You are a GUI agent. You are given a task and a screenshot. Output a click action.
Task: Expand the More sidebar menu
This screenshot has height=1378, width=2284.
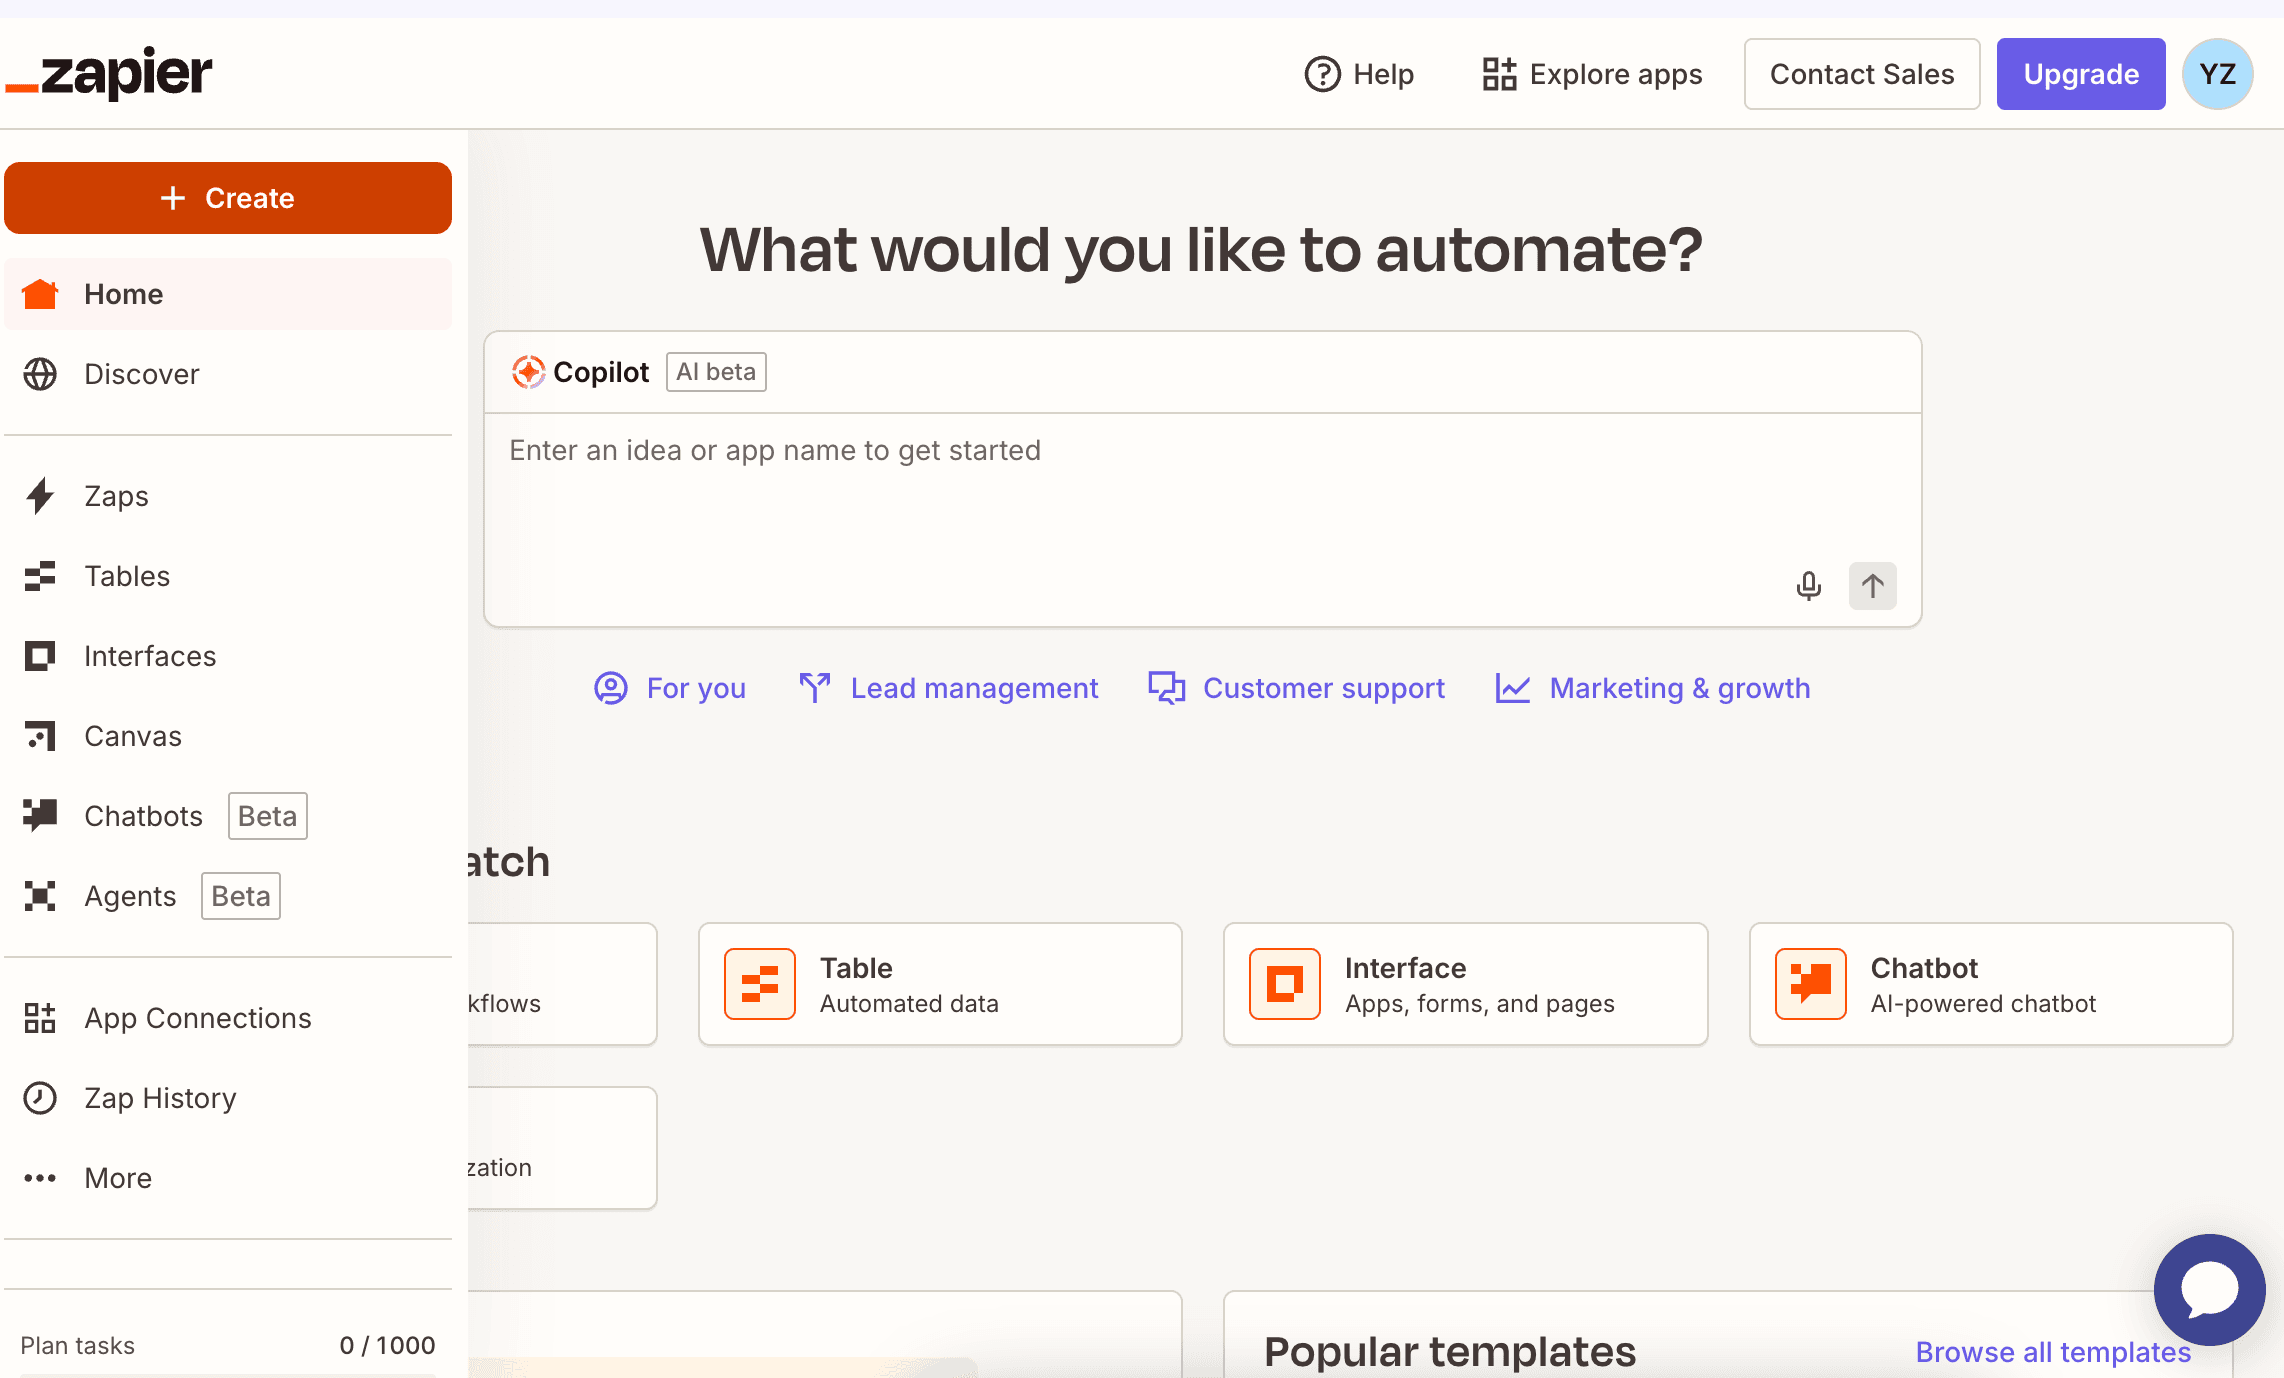coord(118,1178)
